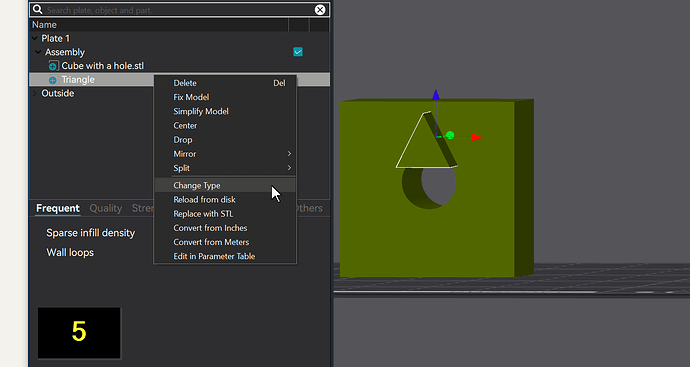Click the red X-axis arrow of the gizmo
Image resolution: width=690 pixels, height=367 pixels.
pyautogui.click(x=477, y=137)
